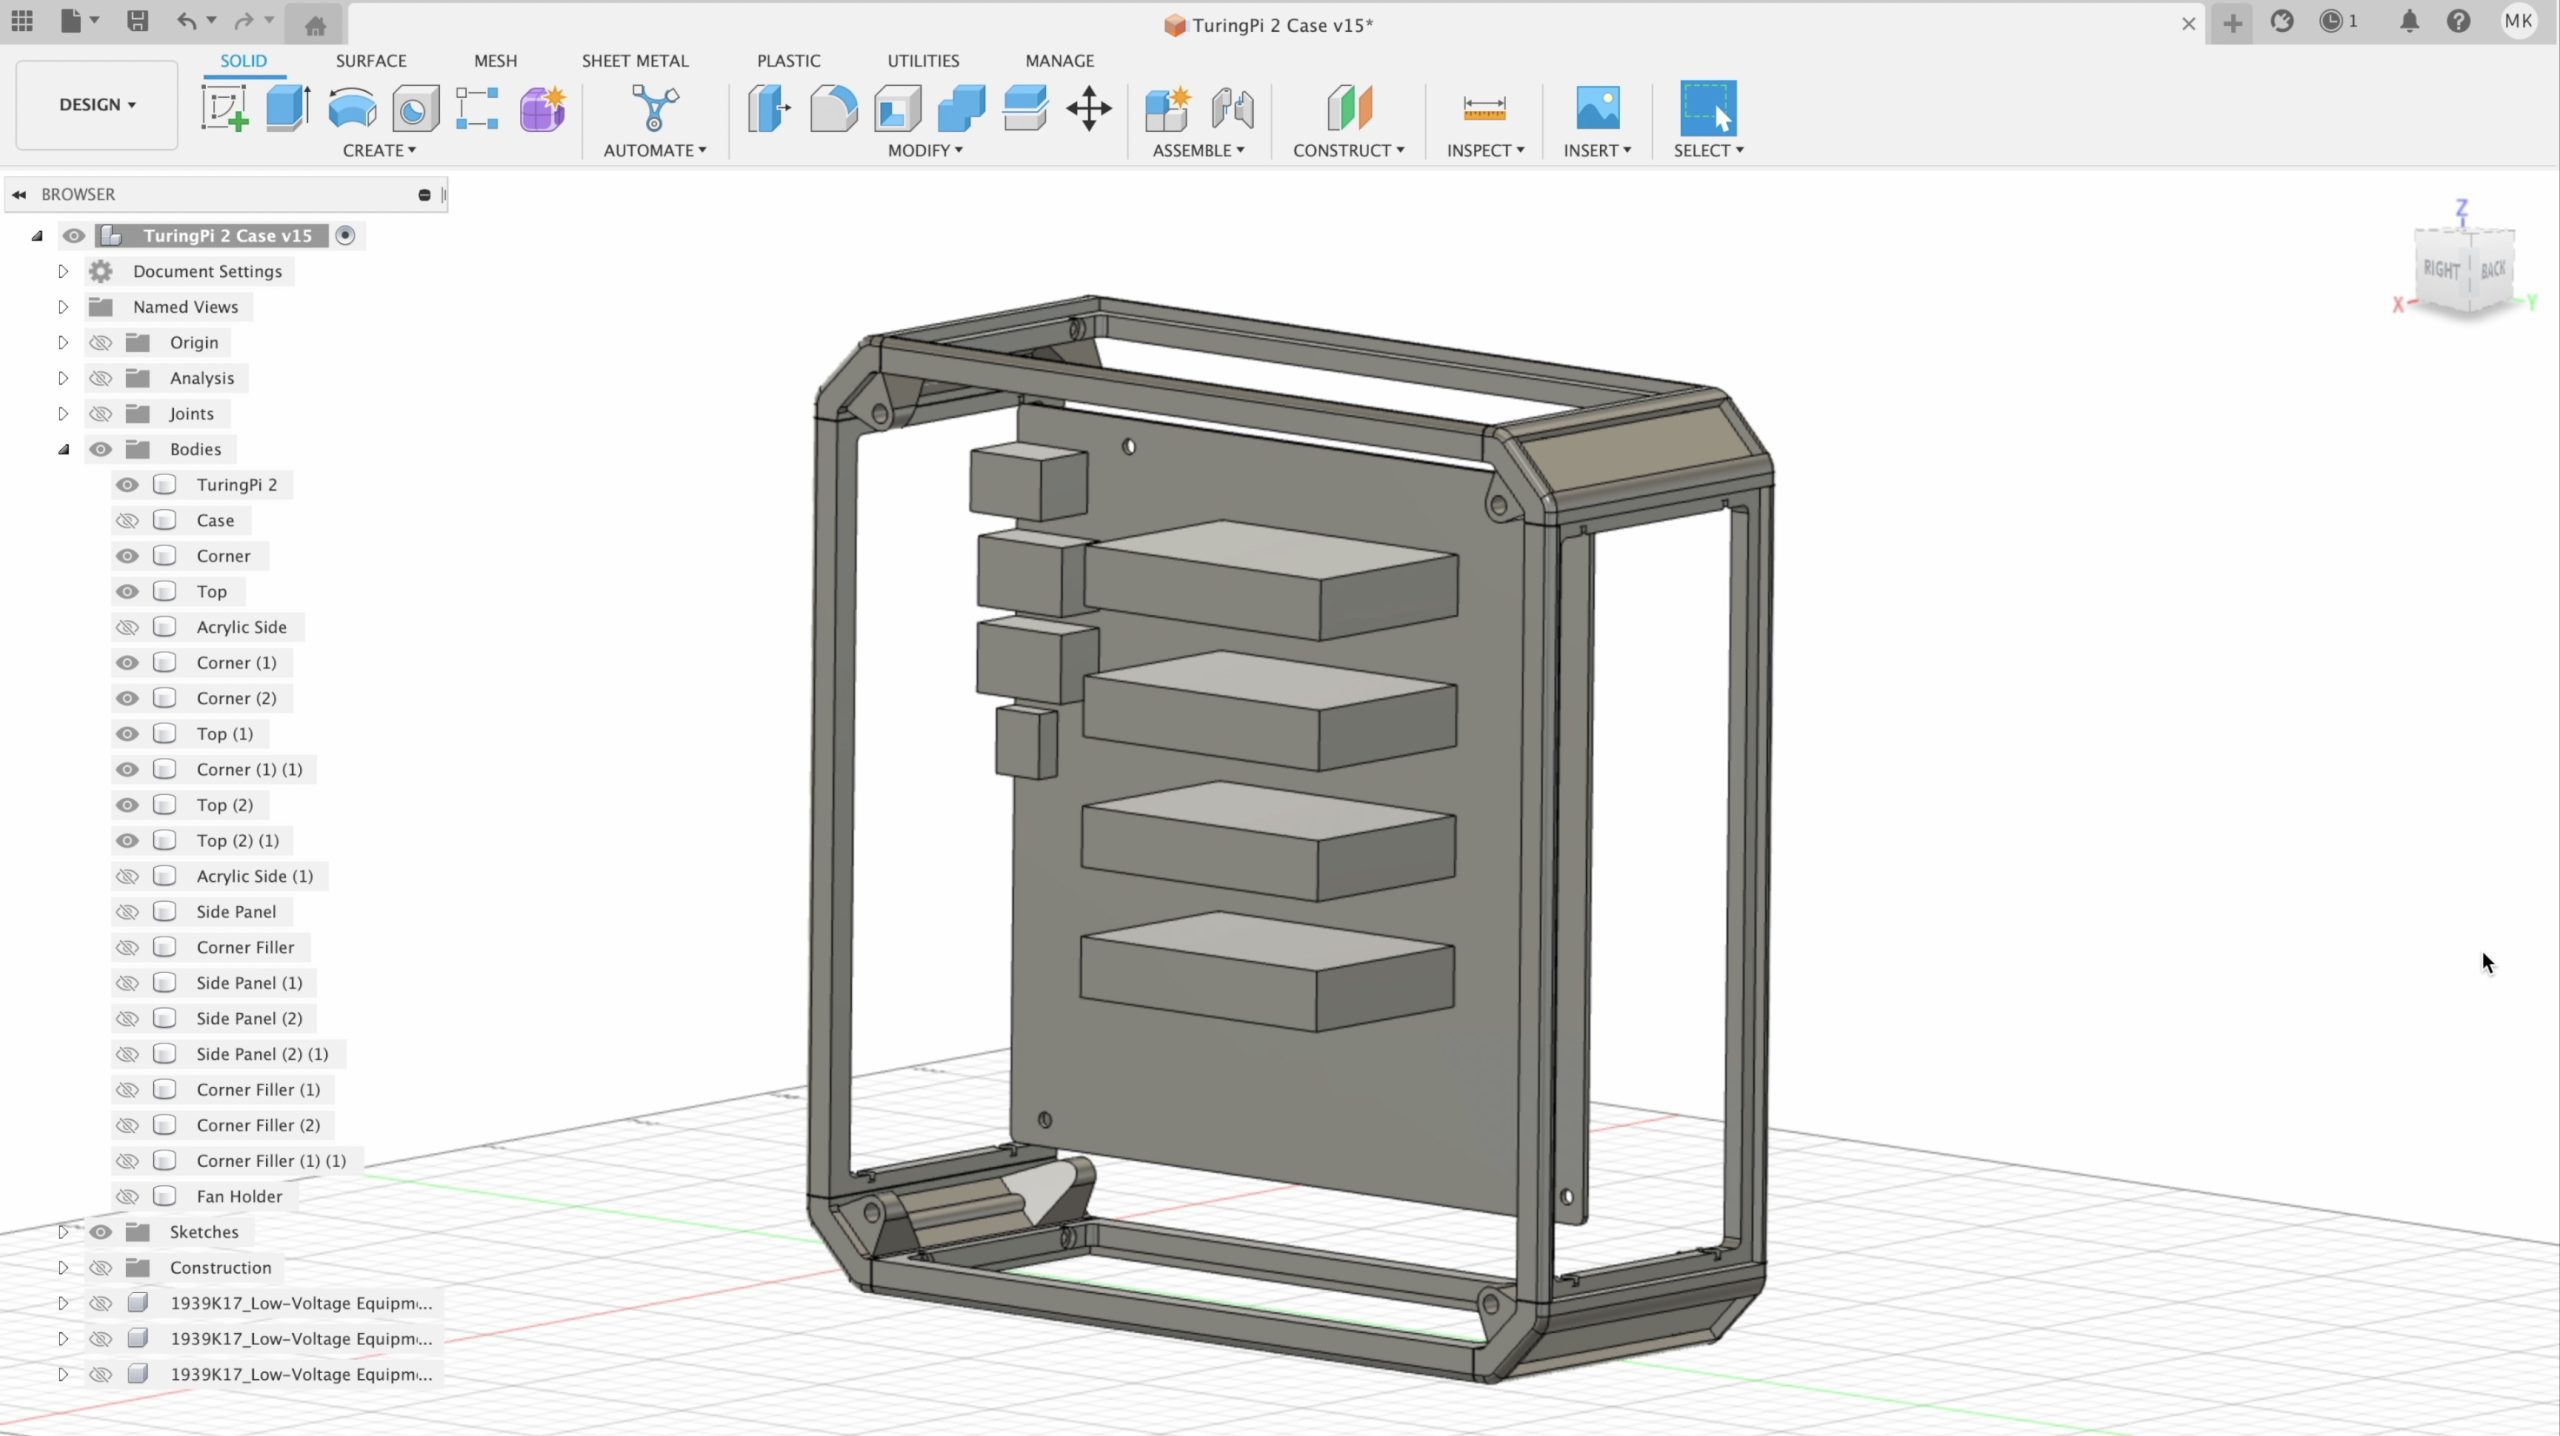This screenshot has height=1436, width=2560.
Task: Show the Fan Holder body
Action: point(127,1196)
